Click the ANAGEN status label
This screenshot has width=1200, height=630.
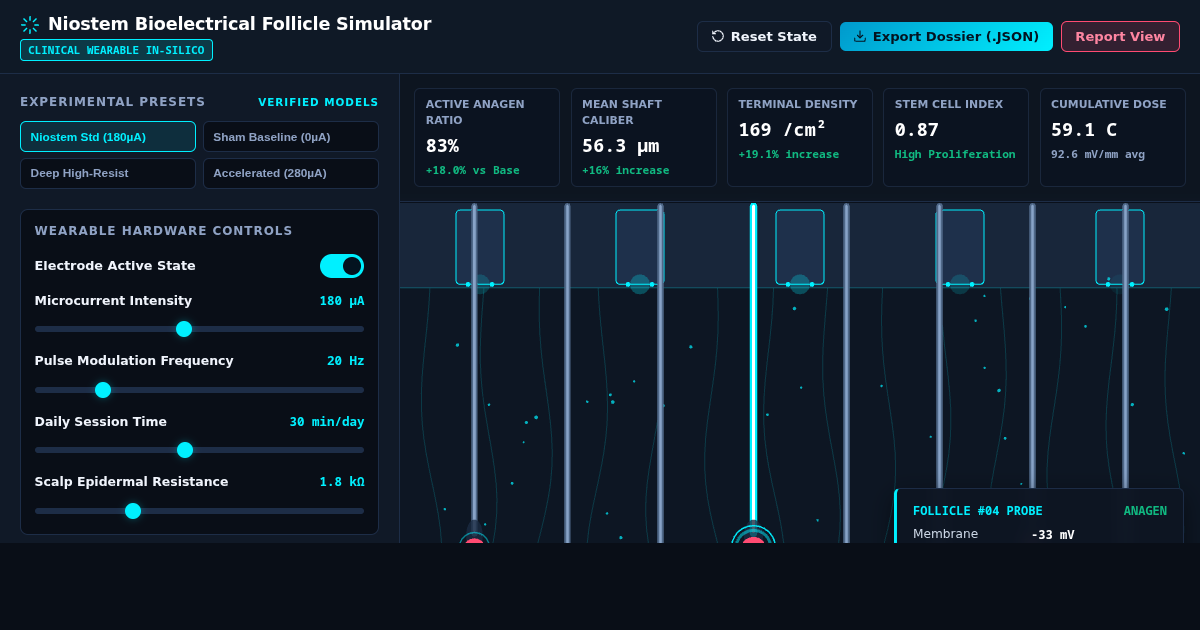pyautogui.click(x=1145, y=511)
